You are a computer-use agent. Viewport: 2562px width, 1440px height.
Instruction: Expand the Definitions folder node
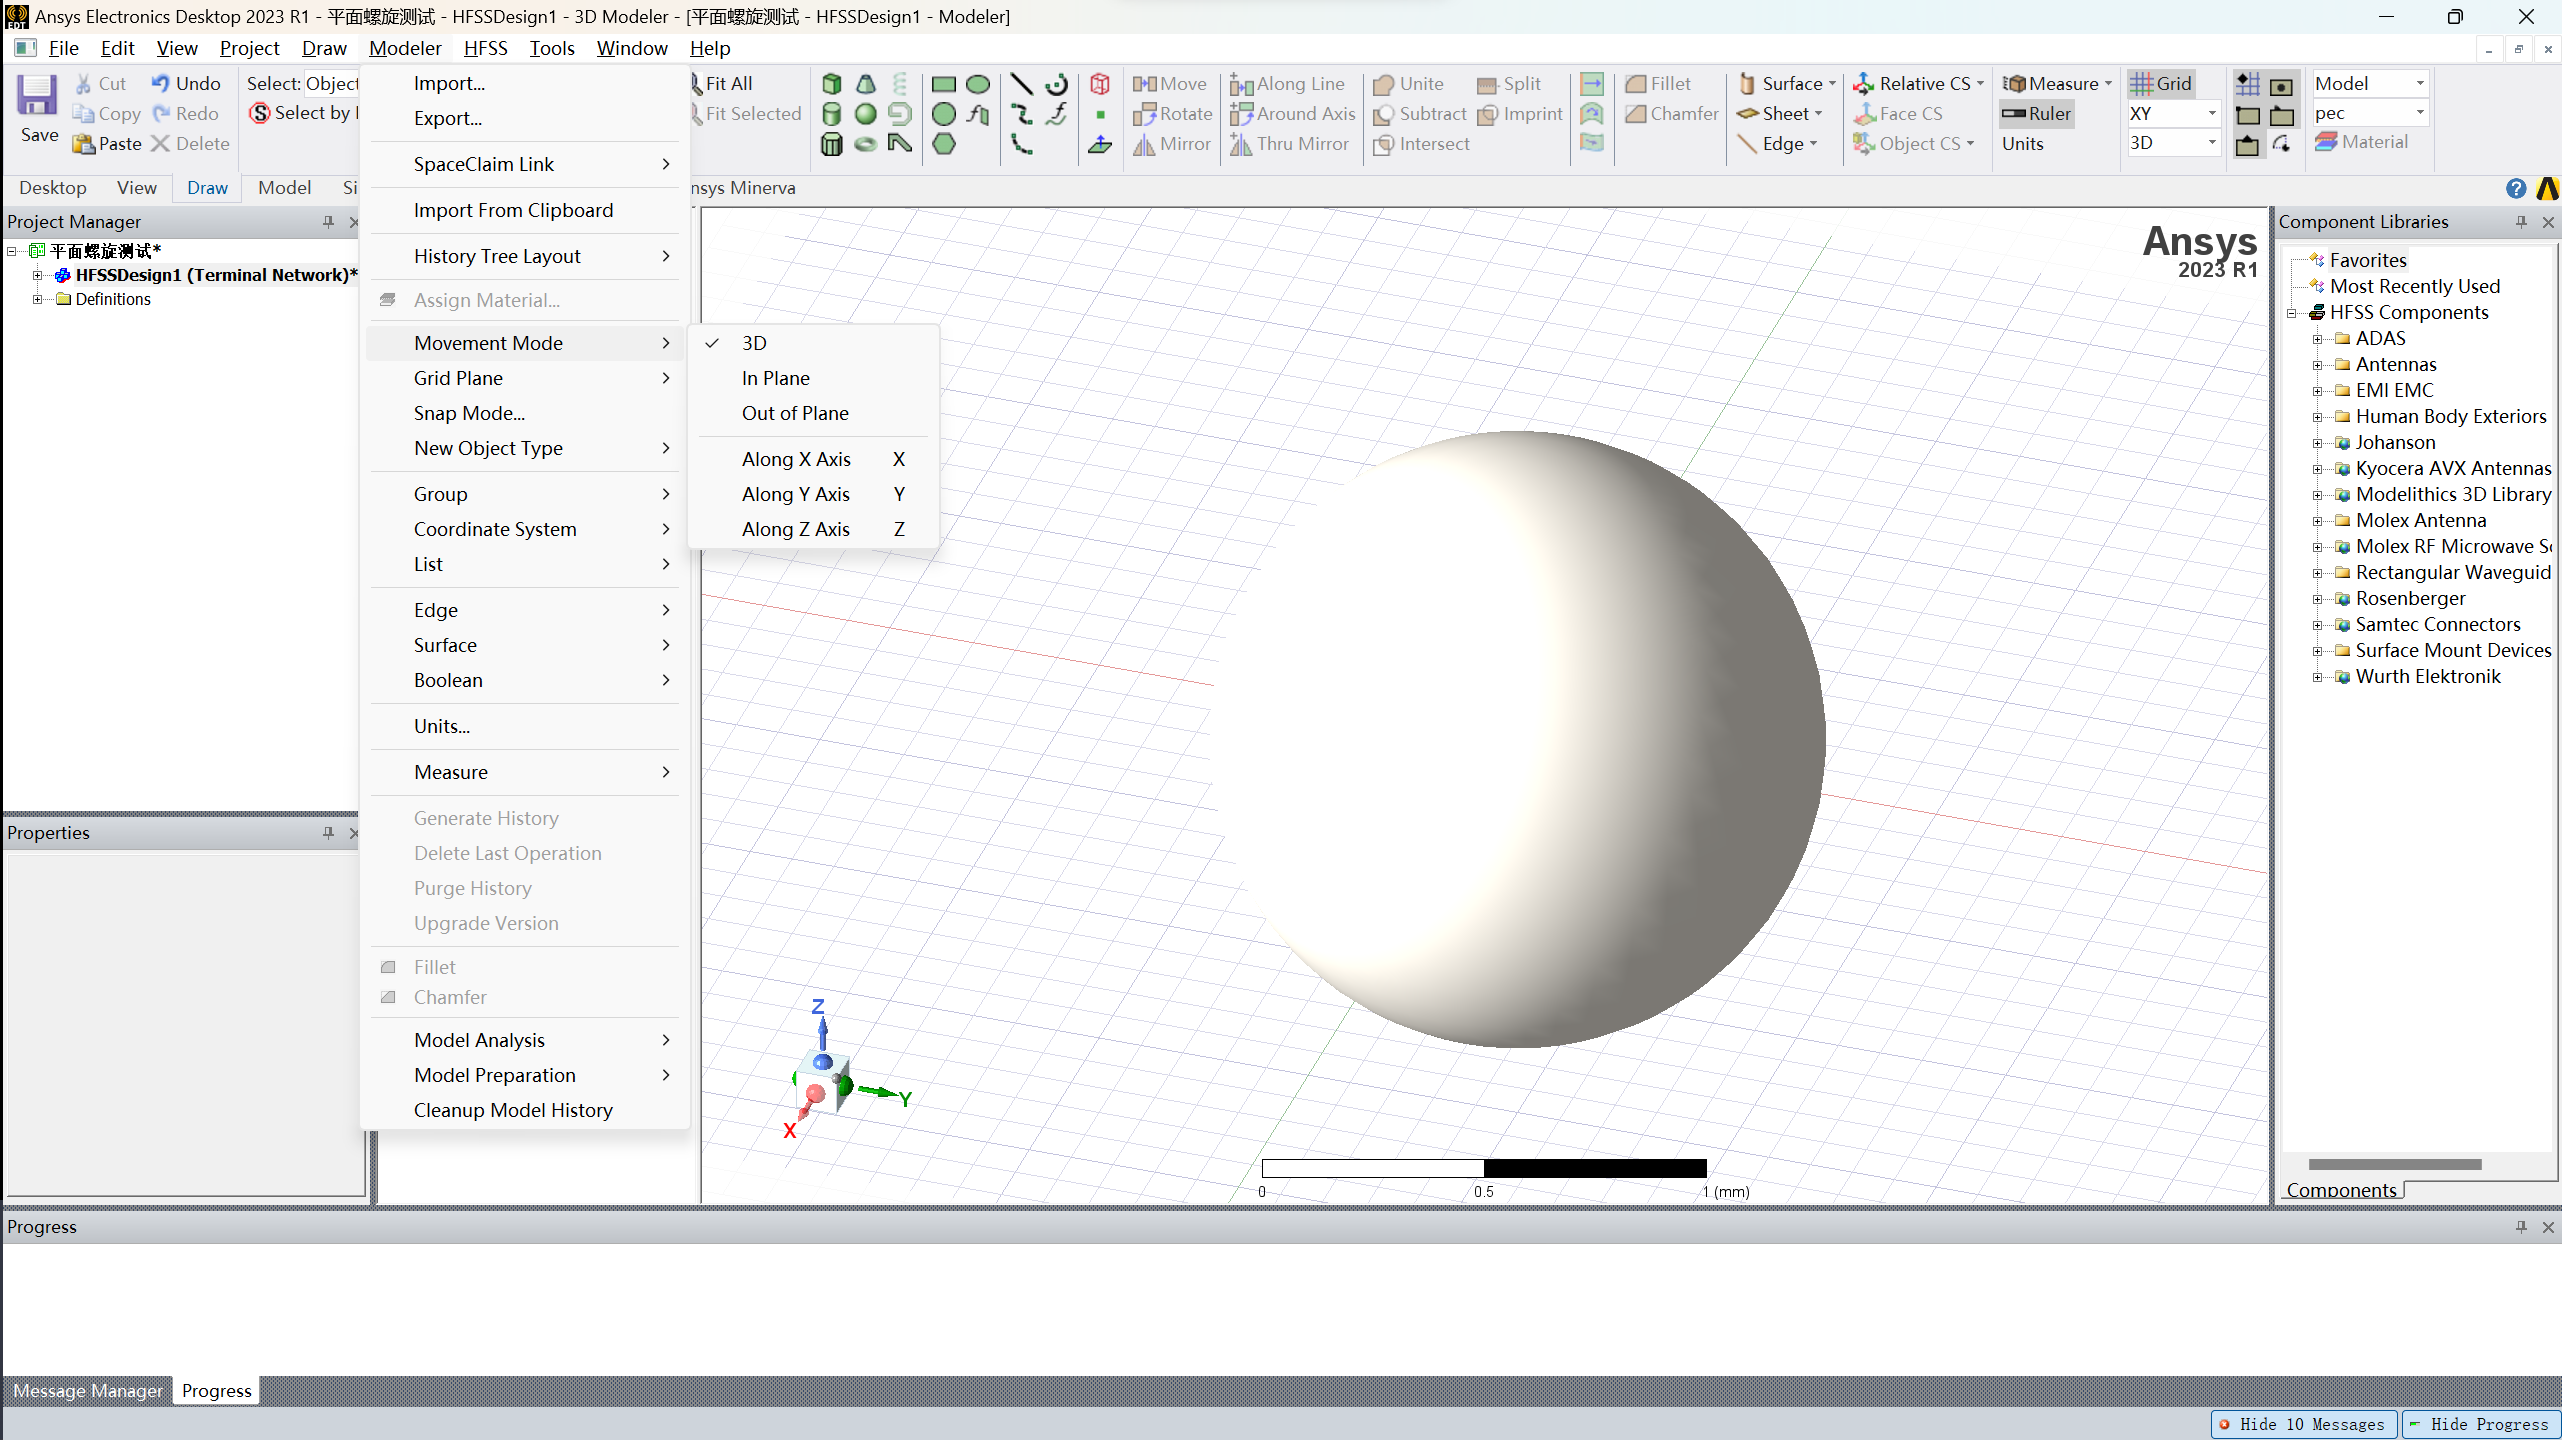pos(37,299)
